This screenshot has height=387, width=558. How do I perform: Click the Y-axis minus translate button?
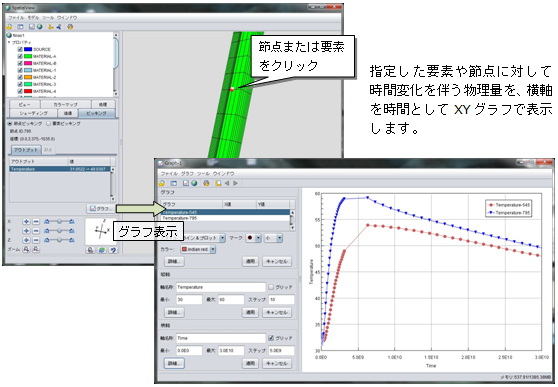point(36,231)
